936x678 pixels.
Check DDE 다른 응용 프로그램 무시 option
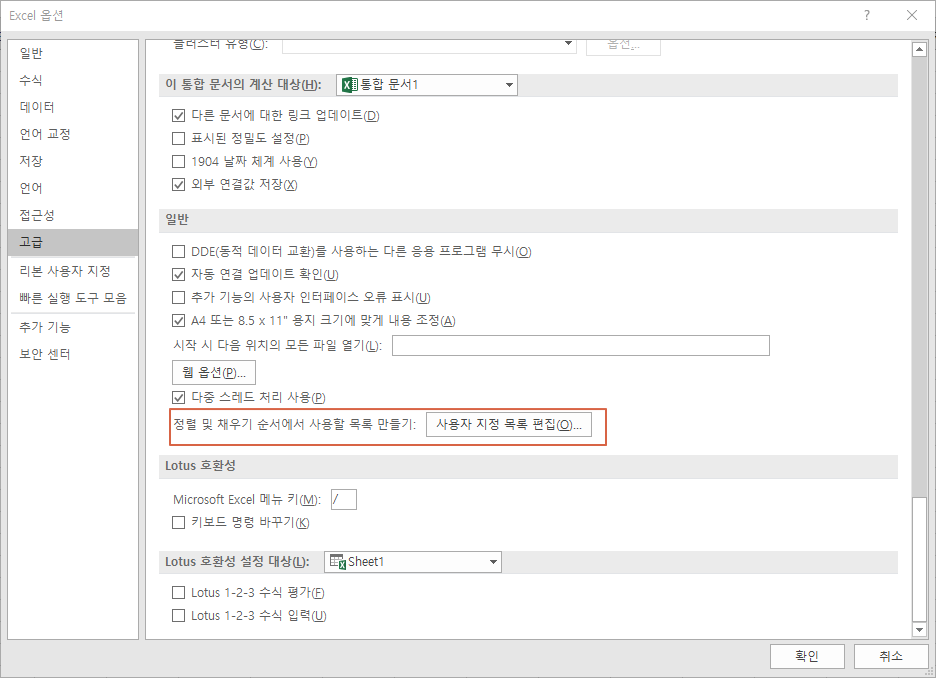(x=178, y=251)
